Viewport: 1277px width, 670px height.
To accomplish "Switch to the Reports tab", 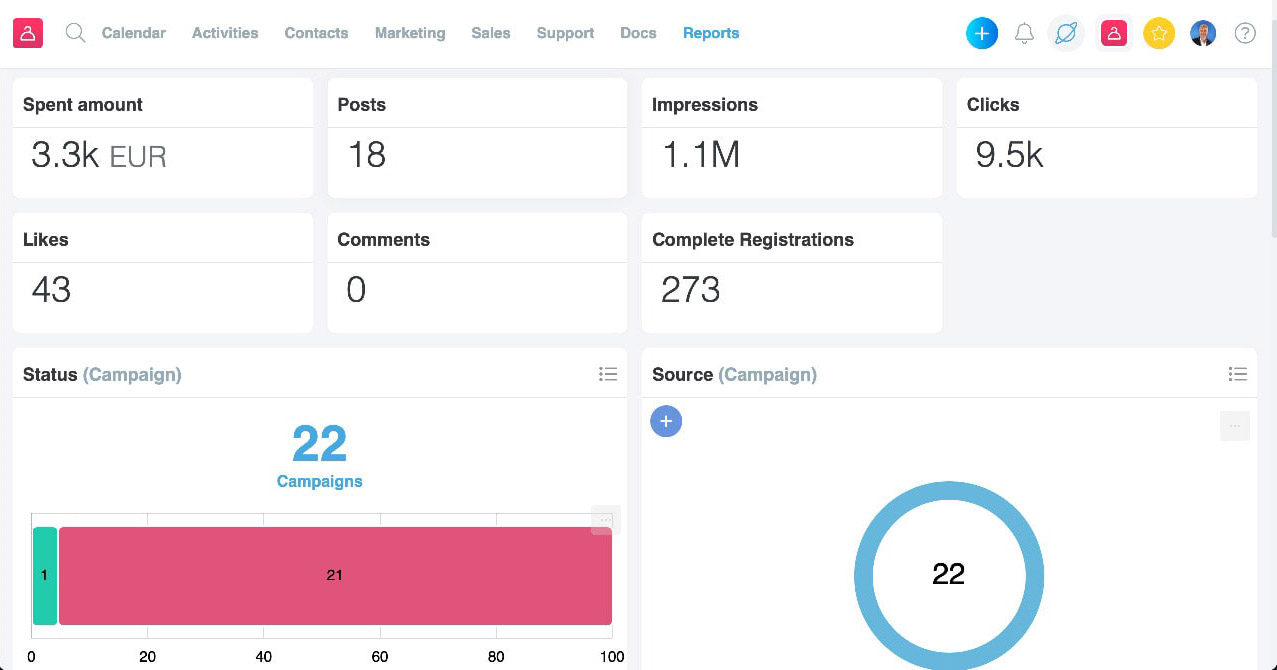I will pos(711,33).
